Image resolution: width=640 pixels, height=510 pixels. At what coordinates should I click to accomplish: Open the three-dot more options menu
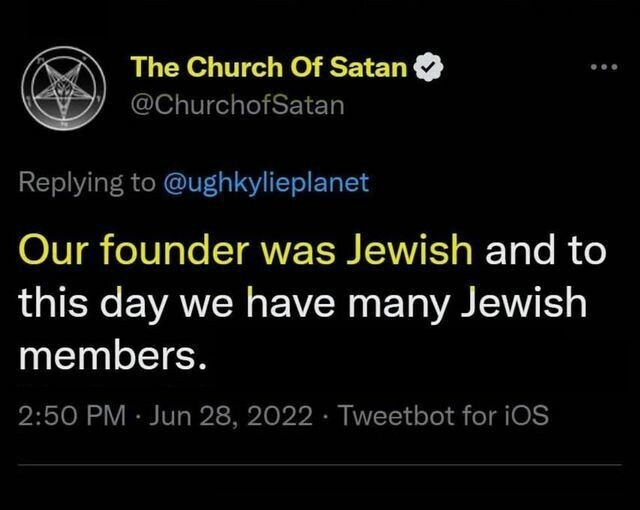pyautogui.click(x=605, y=67)
